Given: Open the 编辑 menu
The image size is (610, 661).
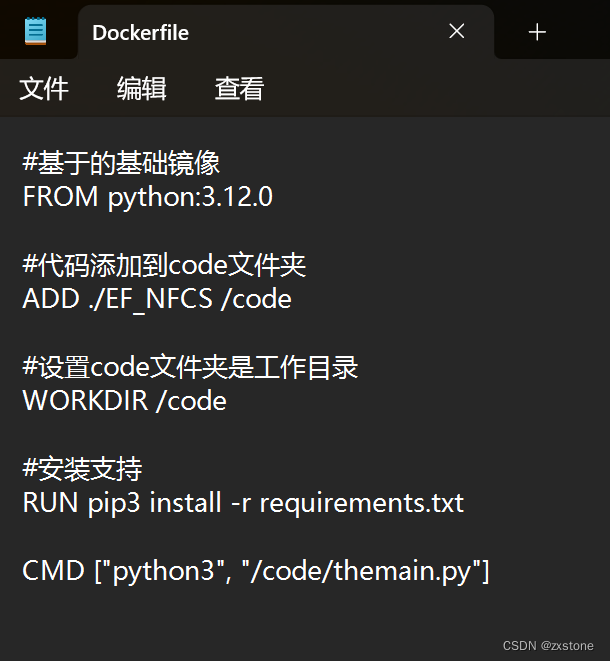Looking at the screenshot, I should (x=142, y=89).
